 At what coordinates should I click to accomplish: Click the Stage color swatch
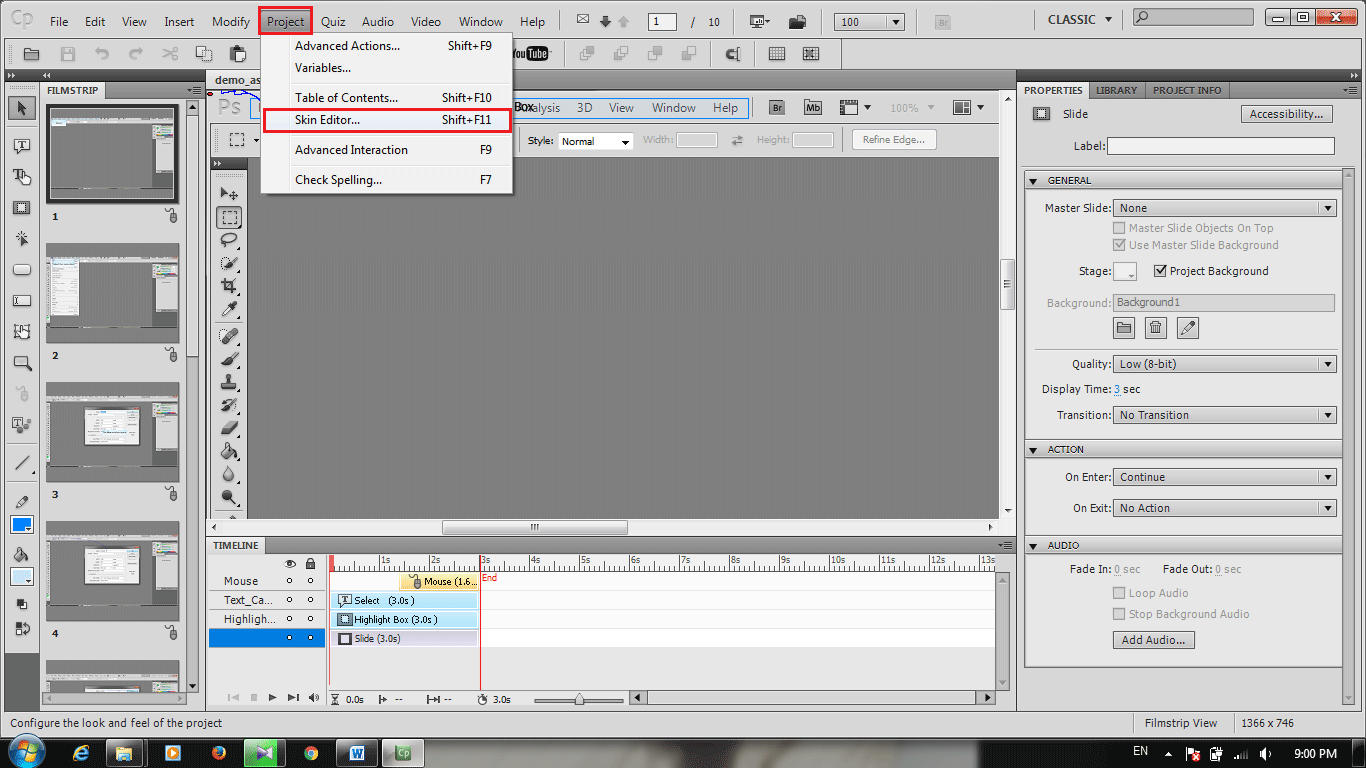tap(1124, 271)
